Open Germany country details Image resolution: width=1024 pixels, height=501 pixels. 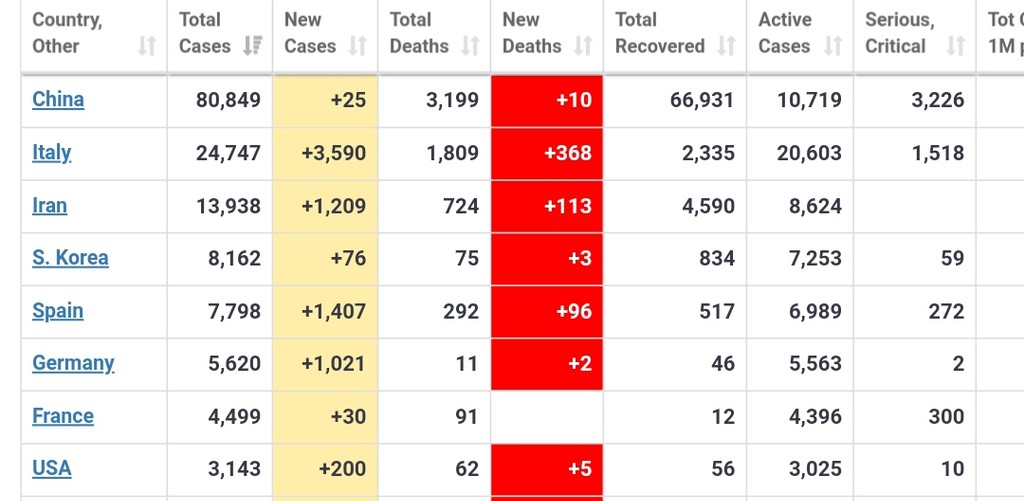pos(73,362)
